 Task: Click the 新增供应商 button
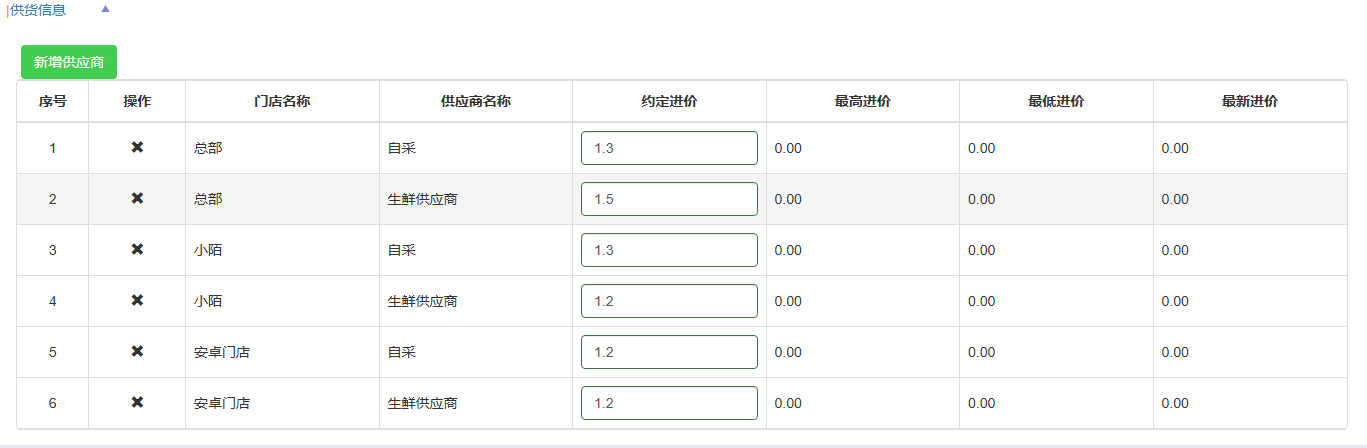[x=69, y=62]
